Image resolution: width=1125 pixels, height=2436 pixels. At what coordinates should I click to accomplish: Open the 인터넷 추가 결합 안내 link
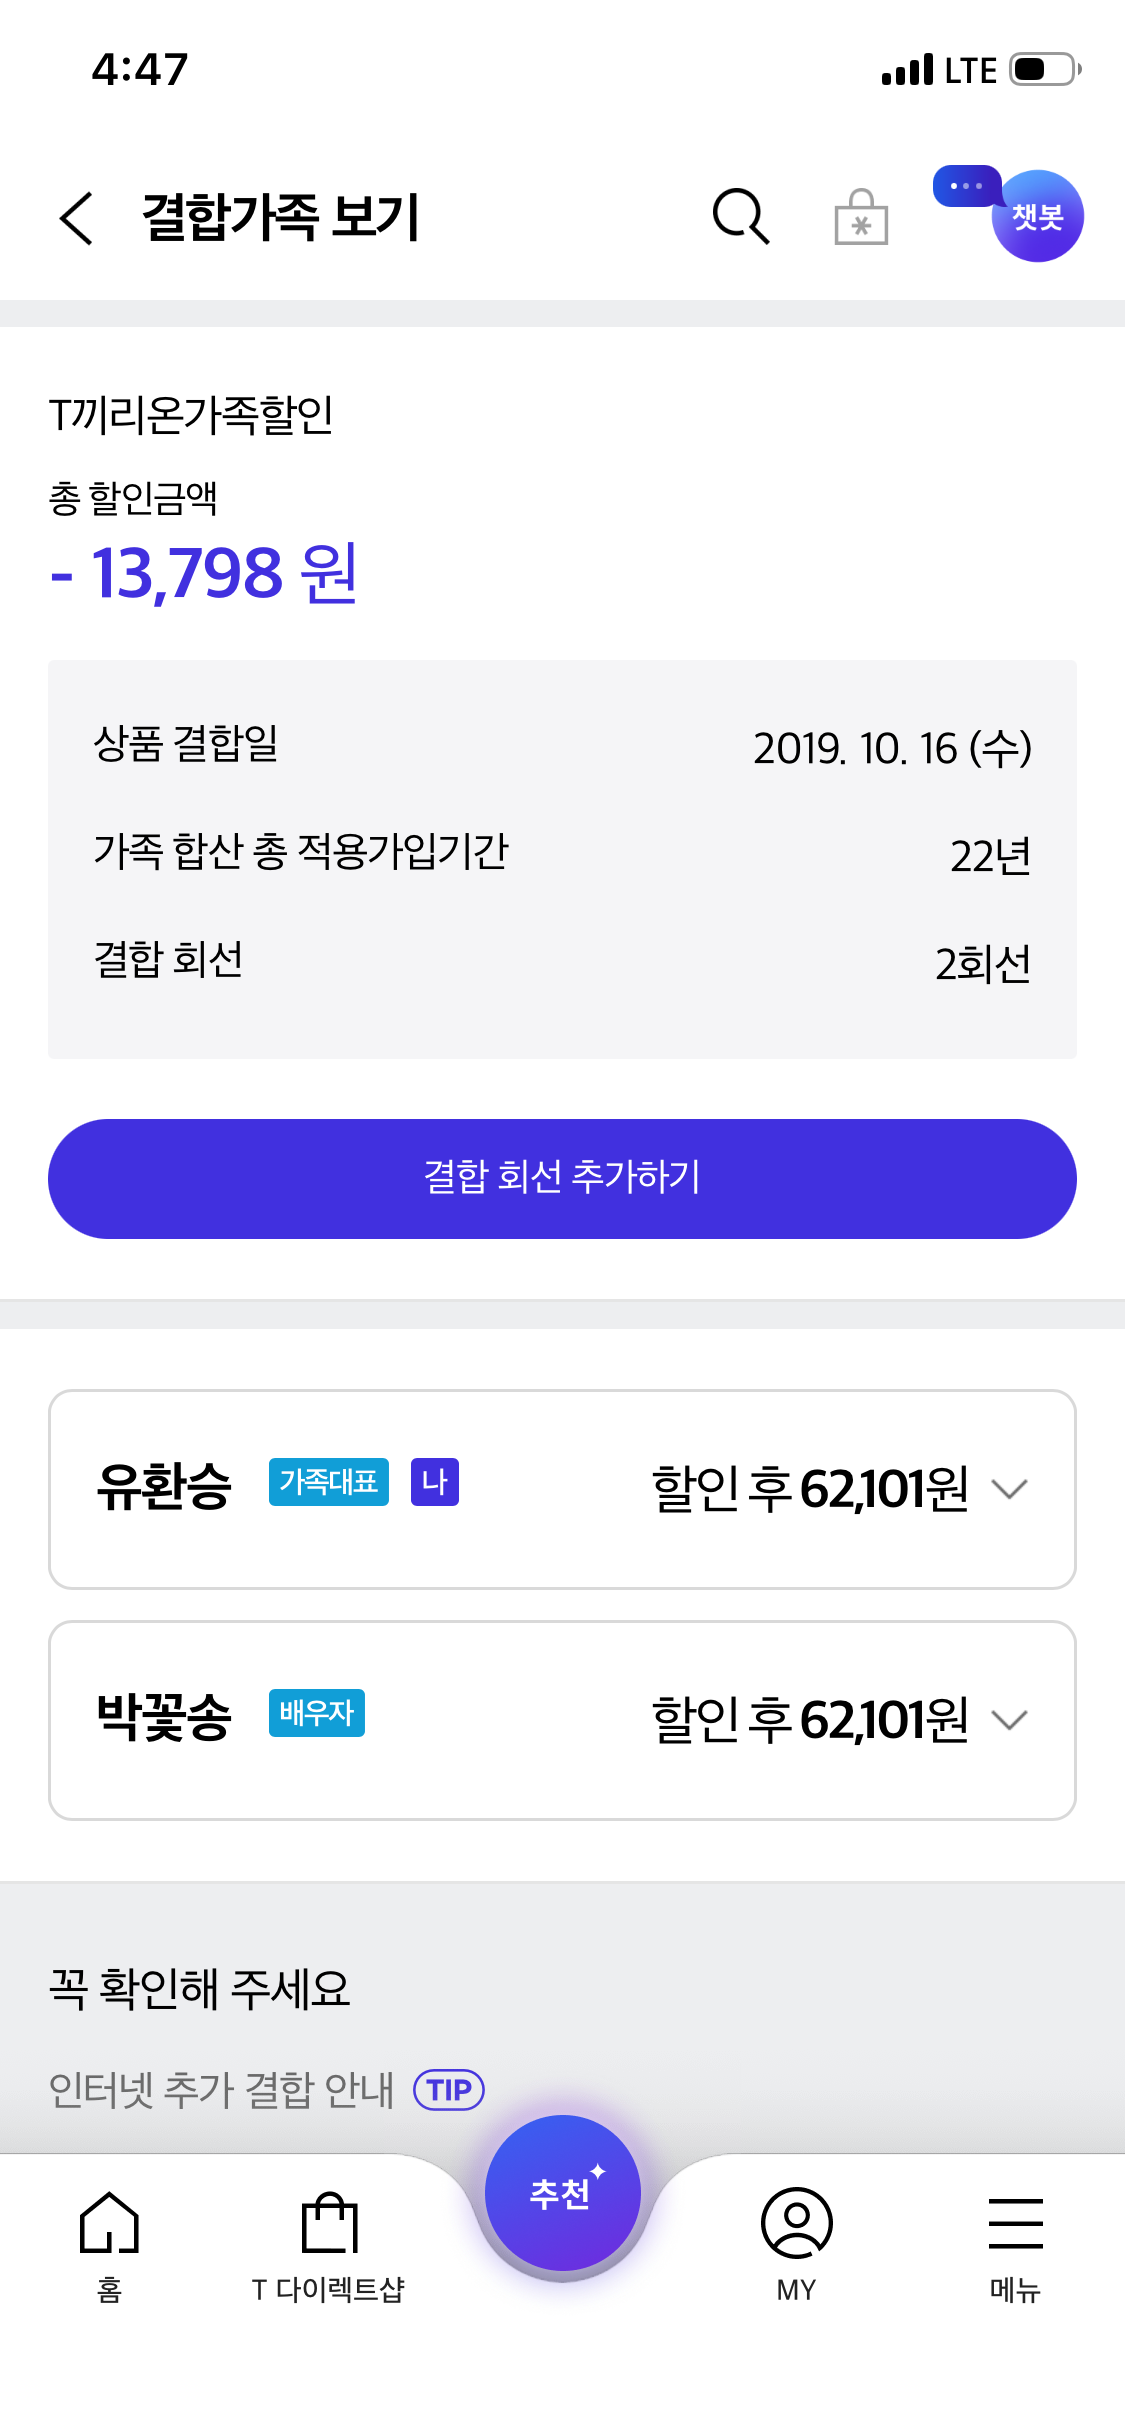tap(221, 2089)
